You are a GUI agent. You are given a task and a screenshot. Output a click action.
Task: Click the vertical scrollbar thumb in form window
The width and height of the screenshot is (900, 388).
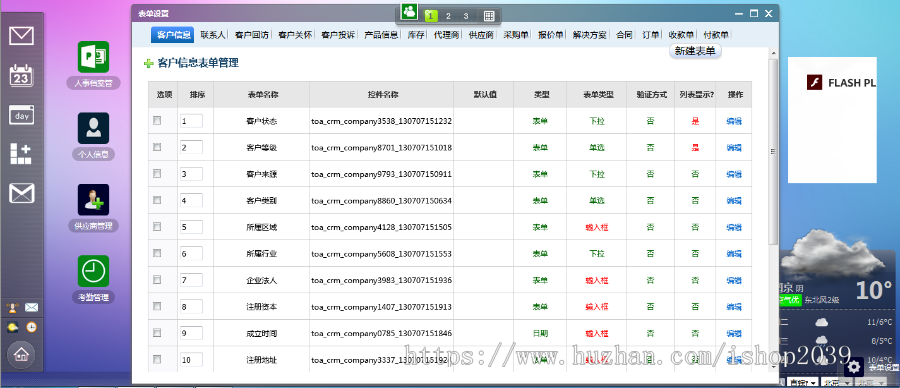tap(773, 151)
